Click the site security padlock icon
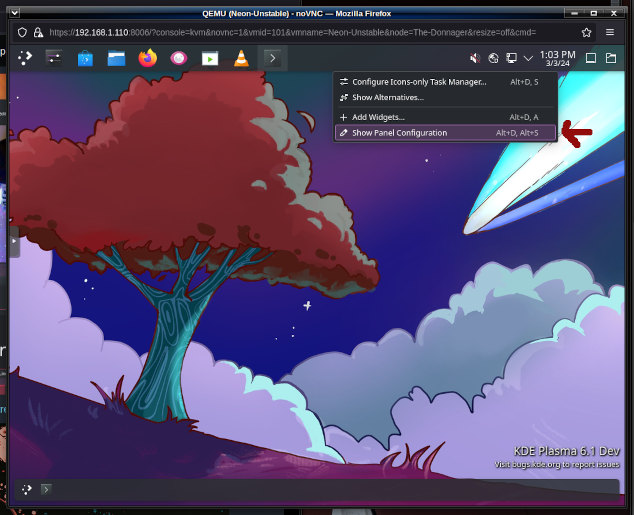The height and width of the screenshot is (515, 634). pyautogui.click(x=38, y=32)
